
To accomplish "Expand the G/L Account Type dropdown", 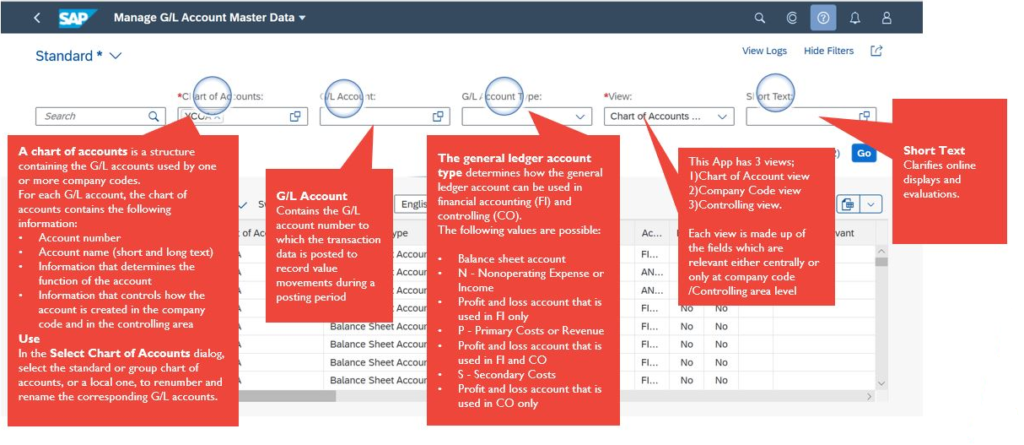I will [x=580, y=116].
